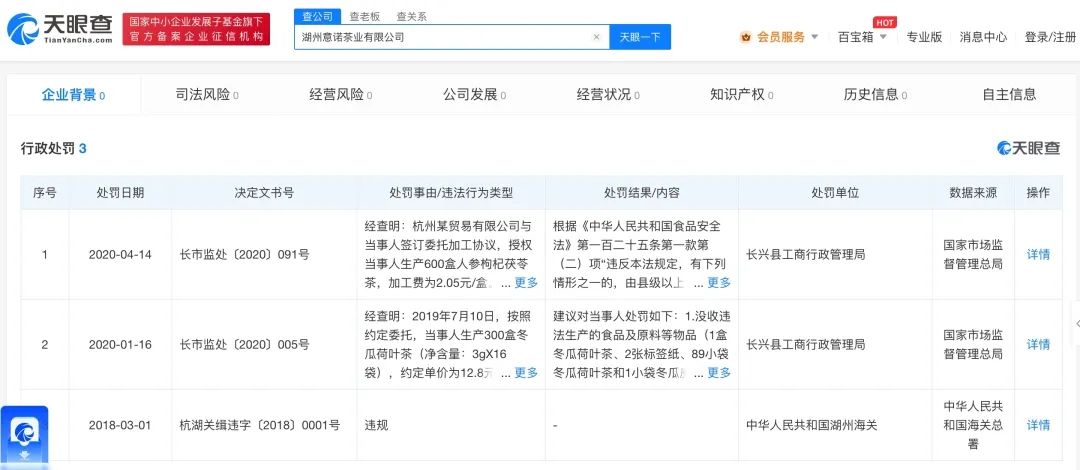Click the 天眼查 watermark logo above table
The image size is (1080, 470).
point(1028,148)
